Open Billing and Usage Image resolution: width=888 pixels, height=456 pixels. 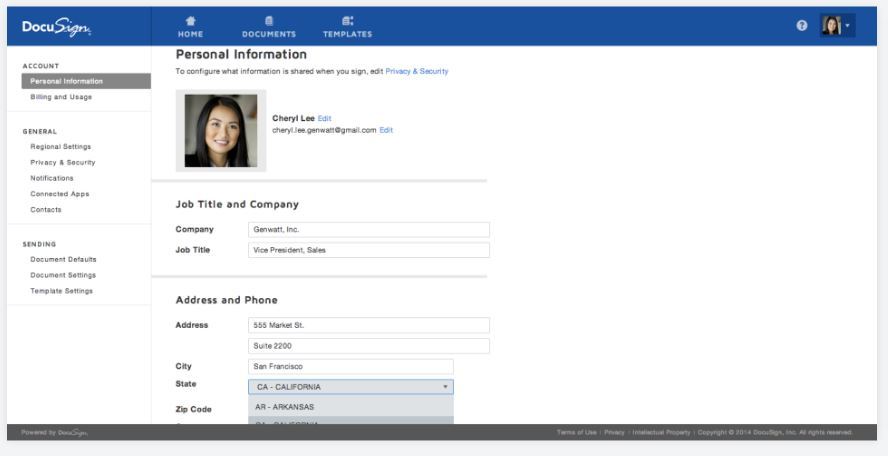click(x=61, y=97)
